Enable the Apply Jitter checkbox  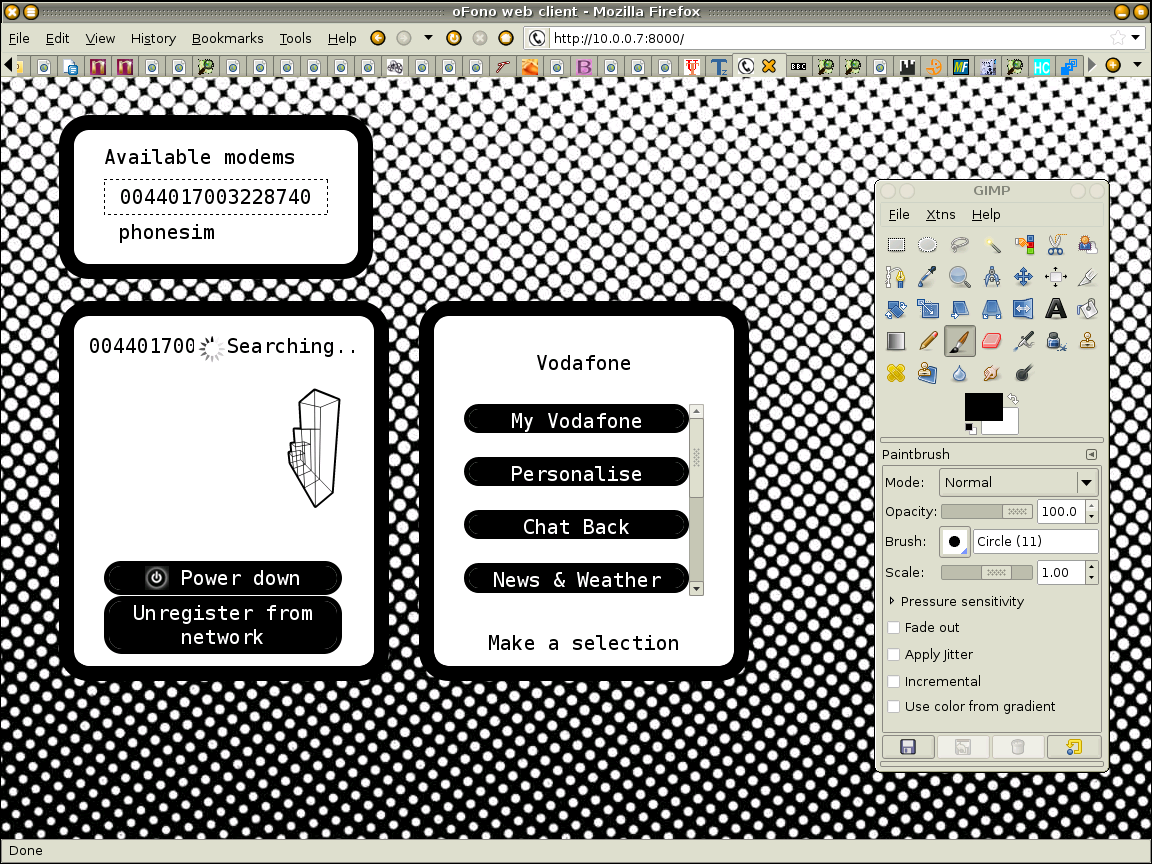[893, 655]
